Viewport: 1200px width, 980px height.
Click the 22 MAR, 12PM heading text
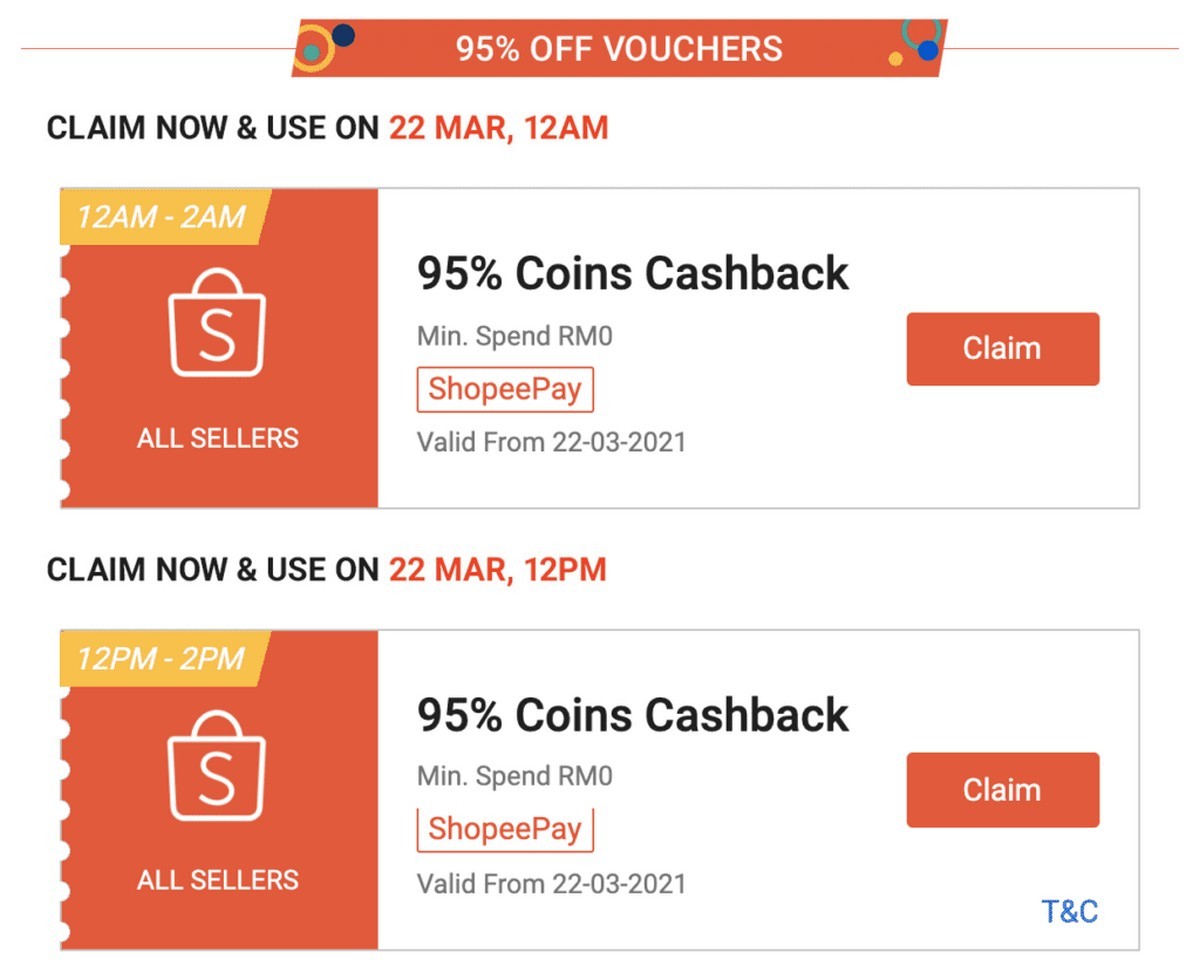tap(497, 570)
